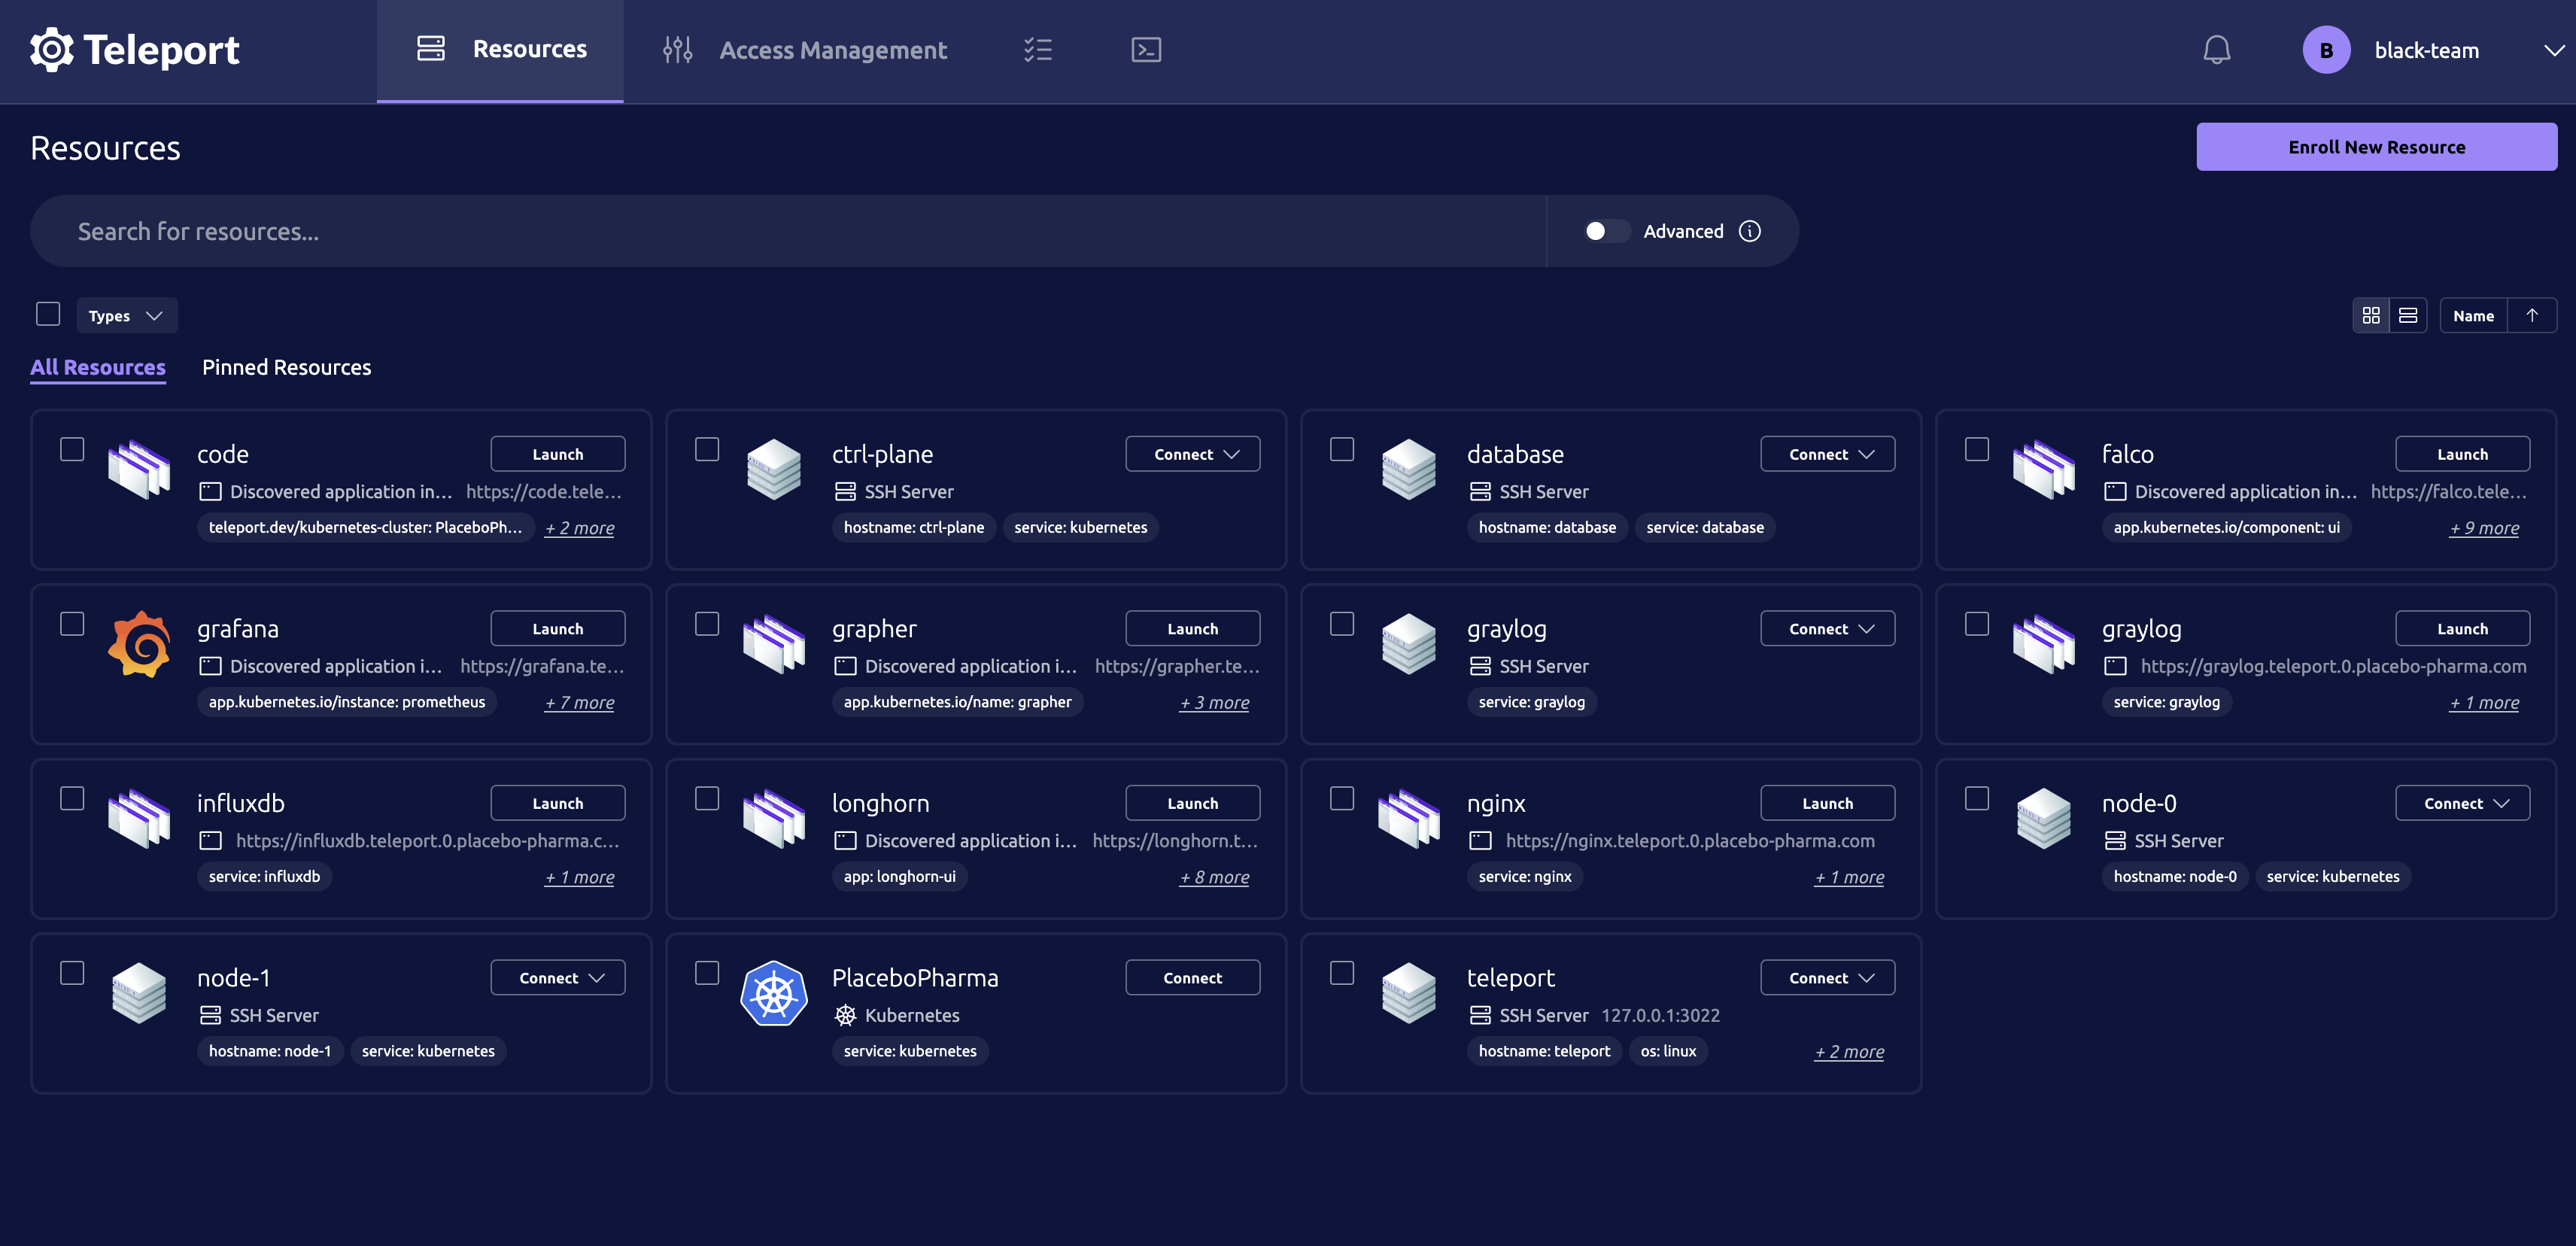Open the Types filter dropdown
Image resolution: width=2576 pixels, height=1246 pixels.
[127, 315]
